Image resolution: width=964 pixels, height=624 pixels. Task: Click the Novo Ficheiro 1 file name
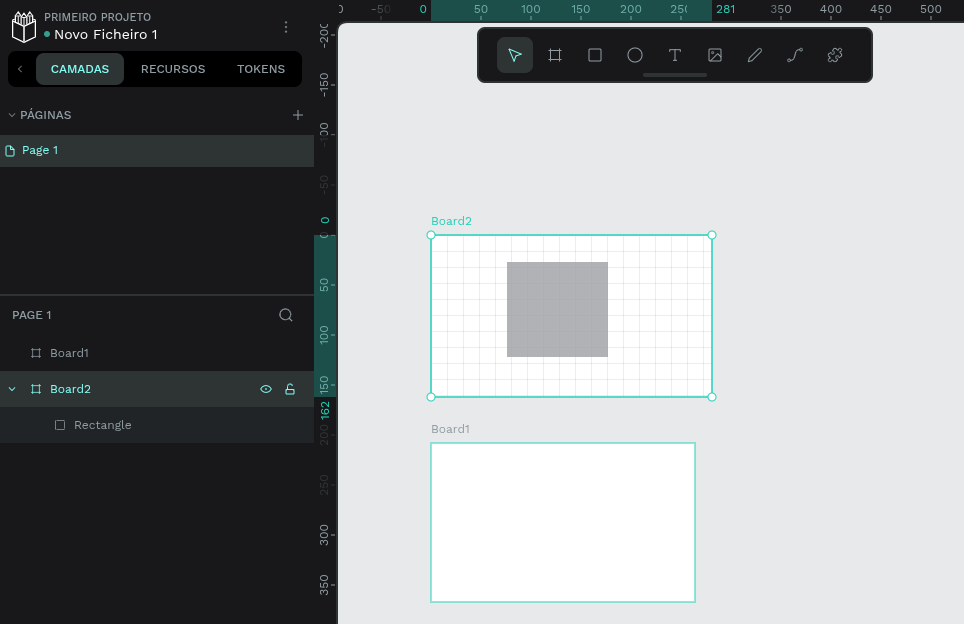(106, 34)
